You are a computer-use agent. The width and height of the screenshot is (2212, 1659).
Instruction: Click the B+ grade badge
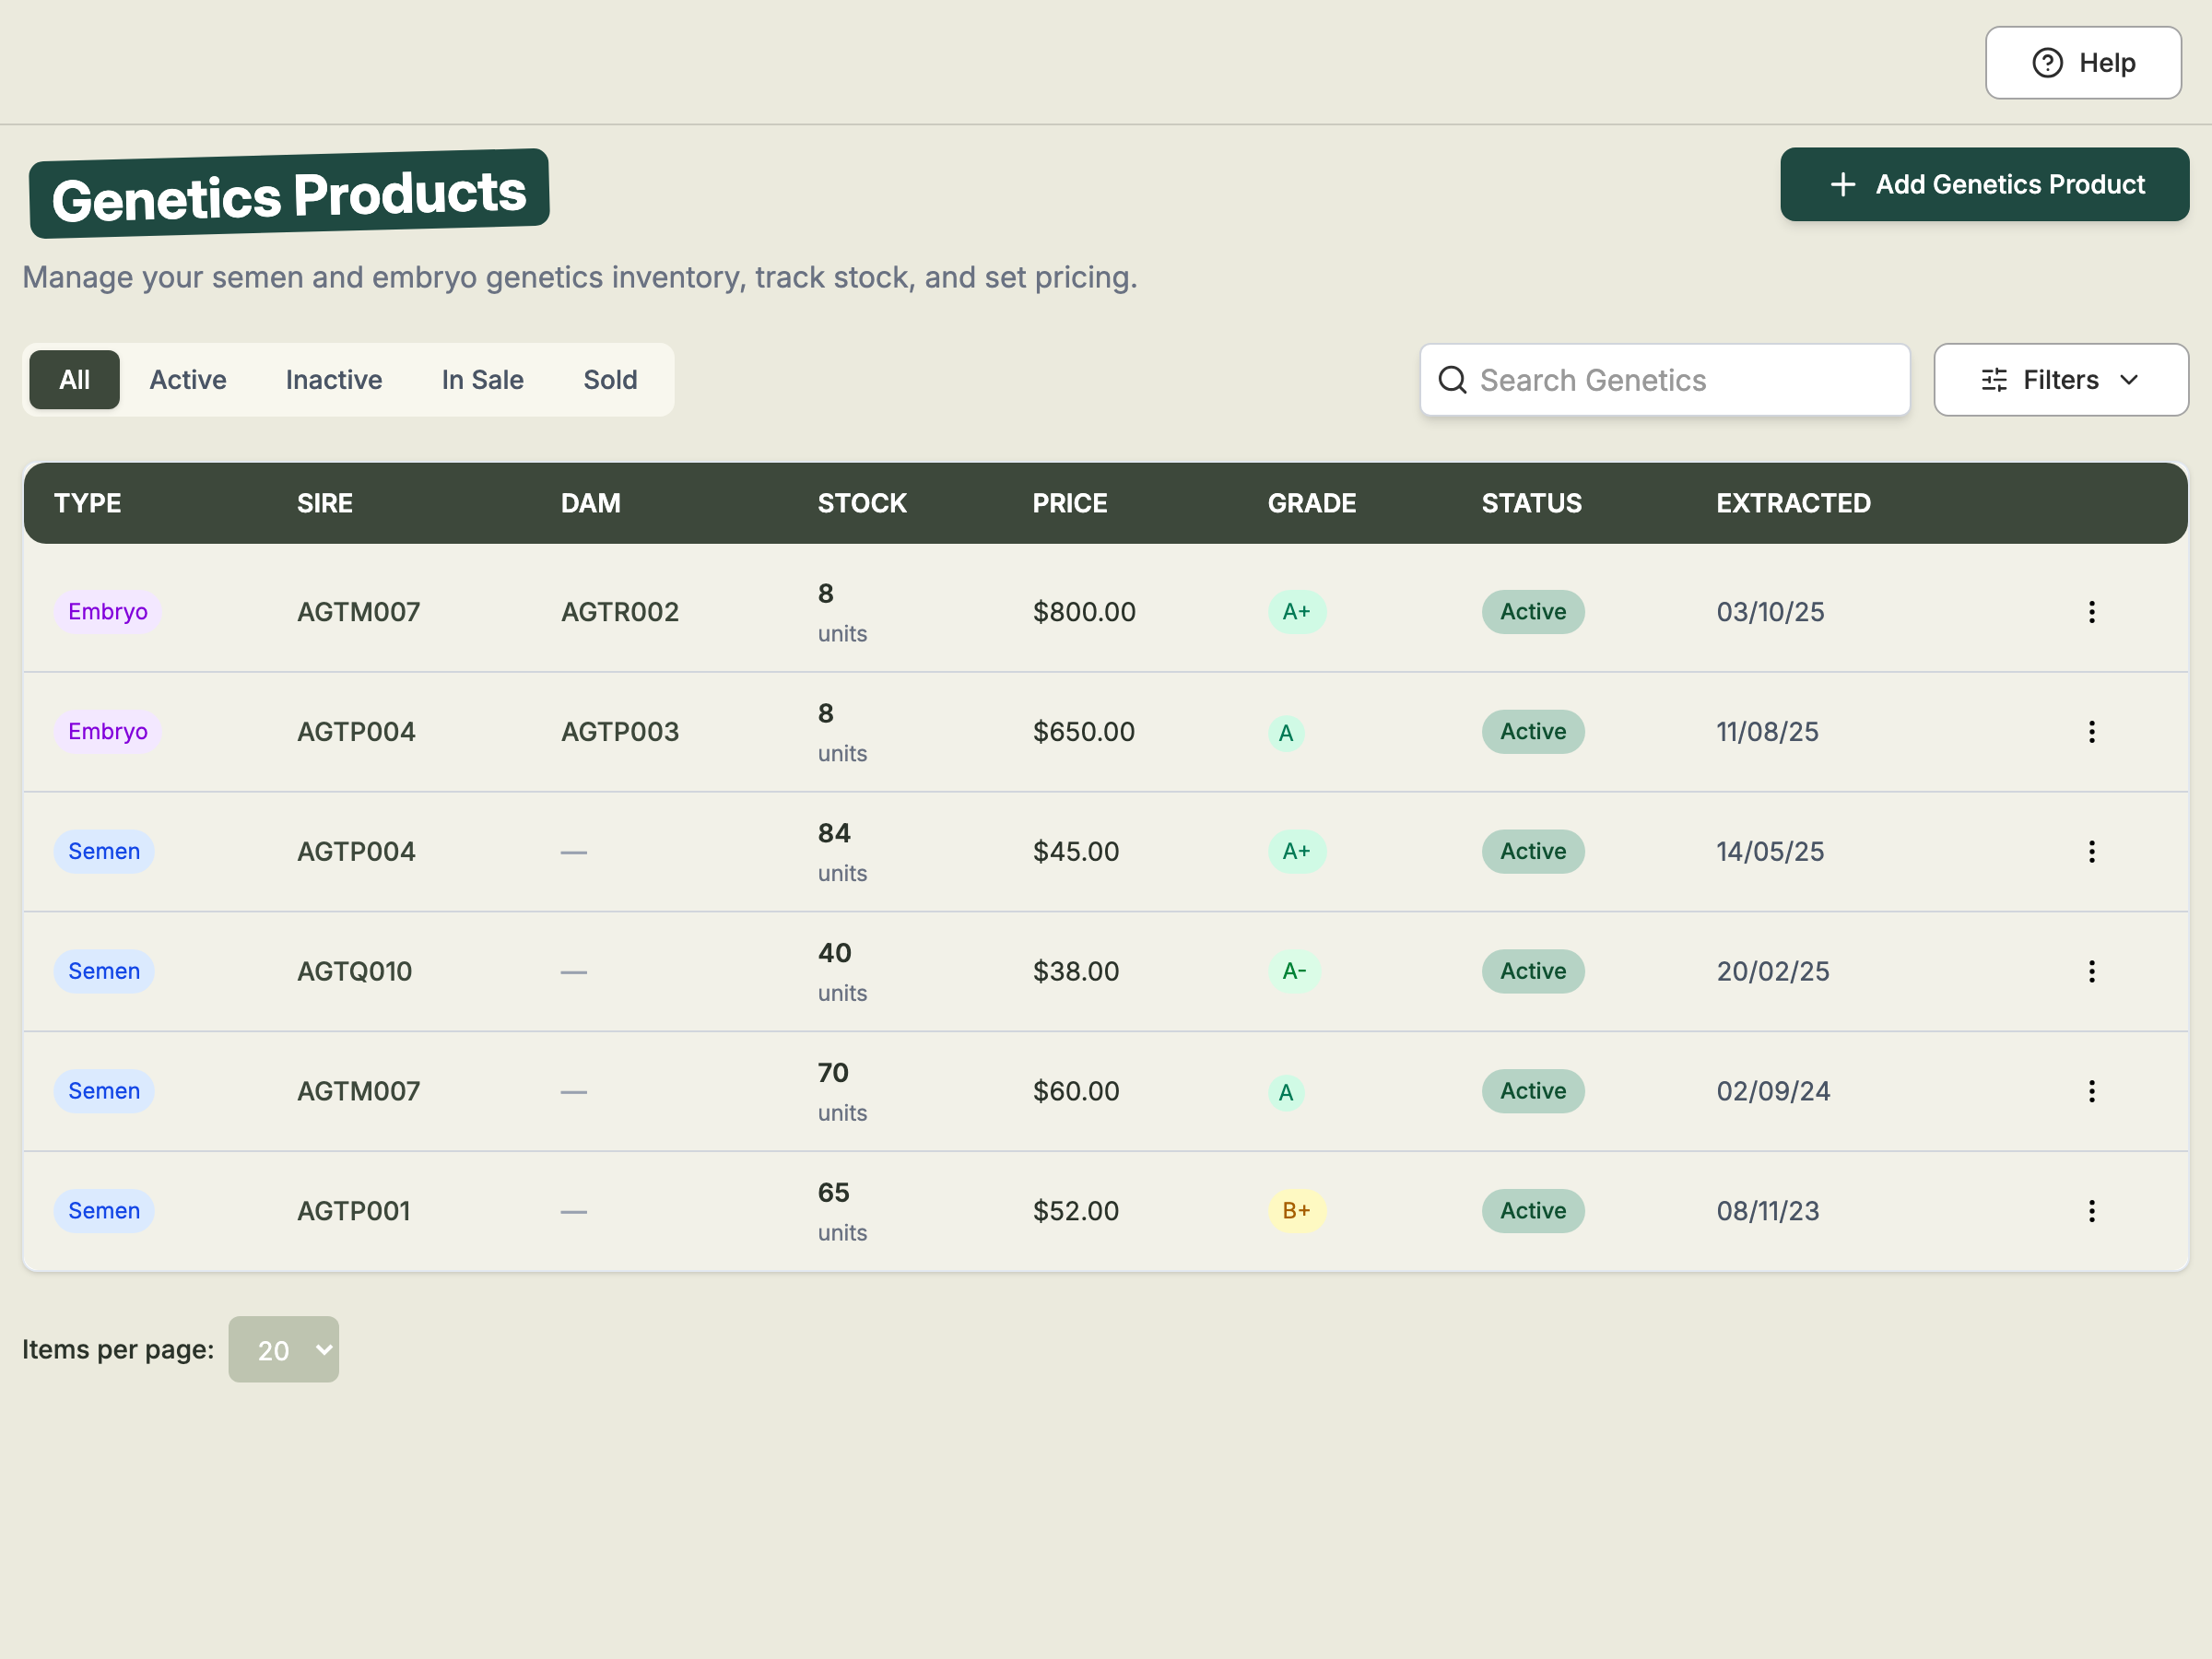coord(1297,1211)
